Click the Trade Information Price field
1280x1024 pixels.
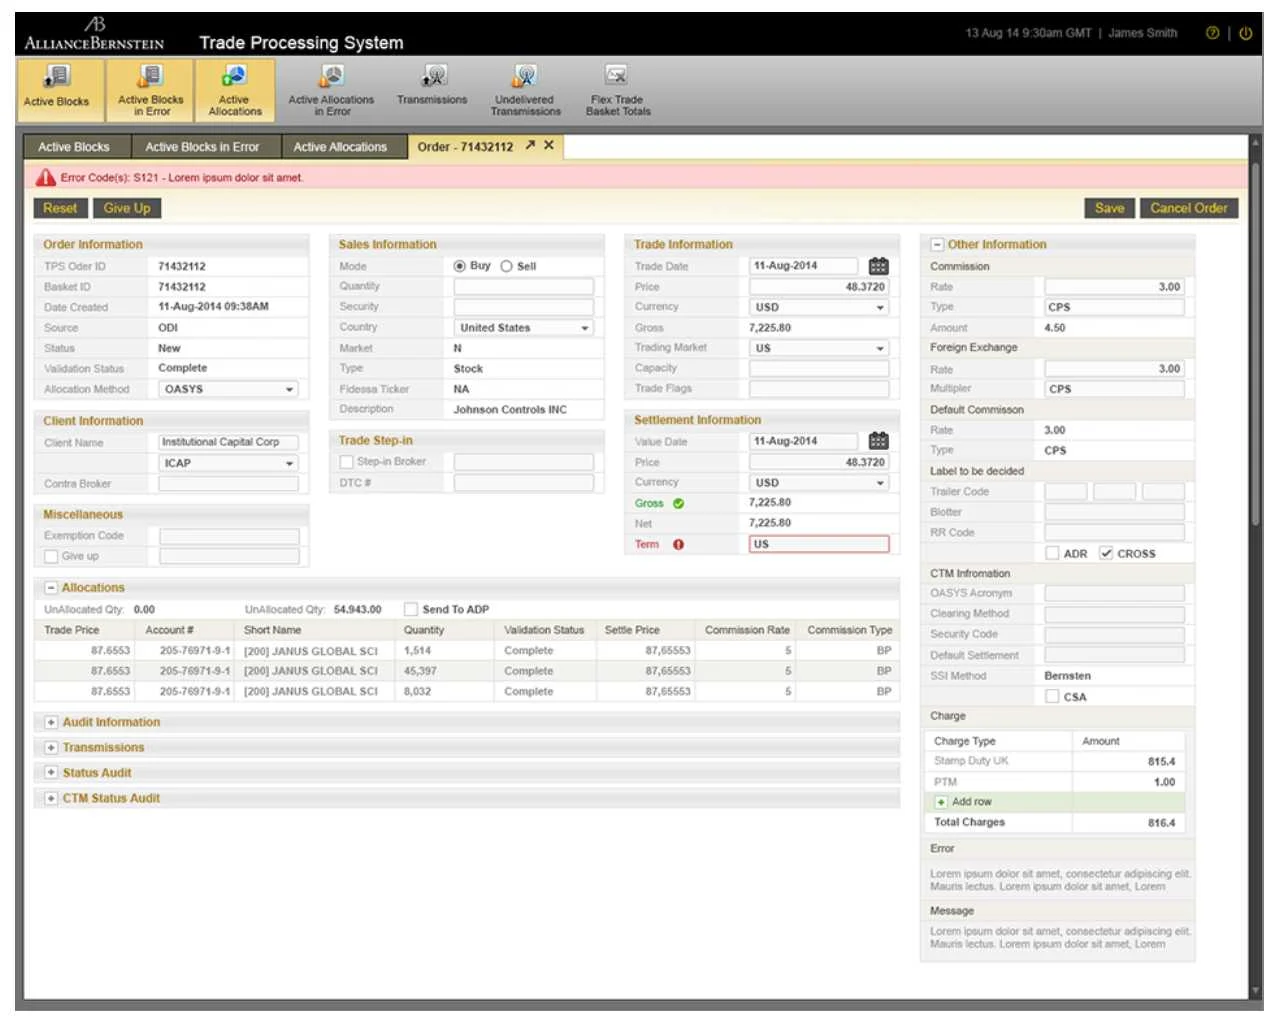pyautogui.click(x=819, y=287)
